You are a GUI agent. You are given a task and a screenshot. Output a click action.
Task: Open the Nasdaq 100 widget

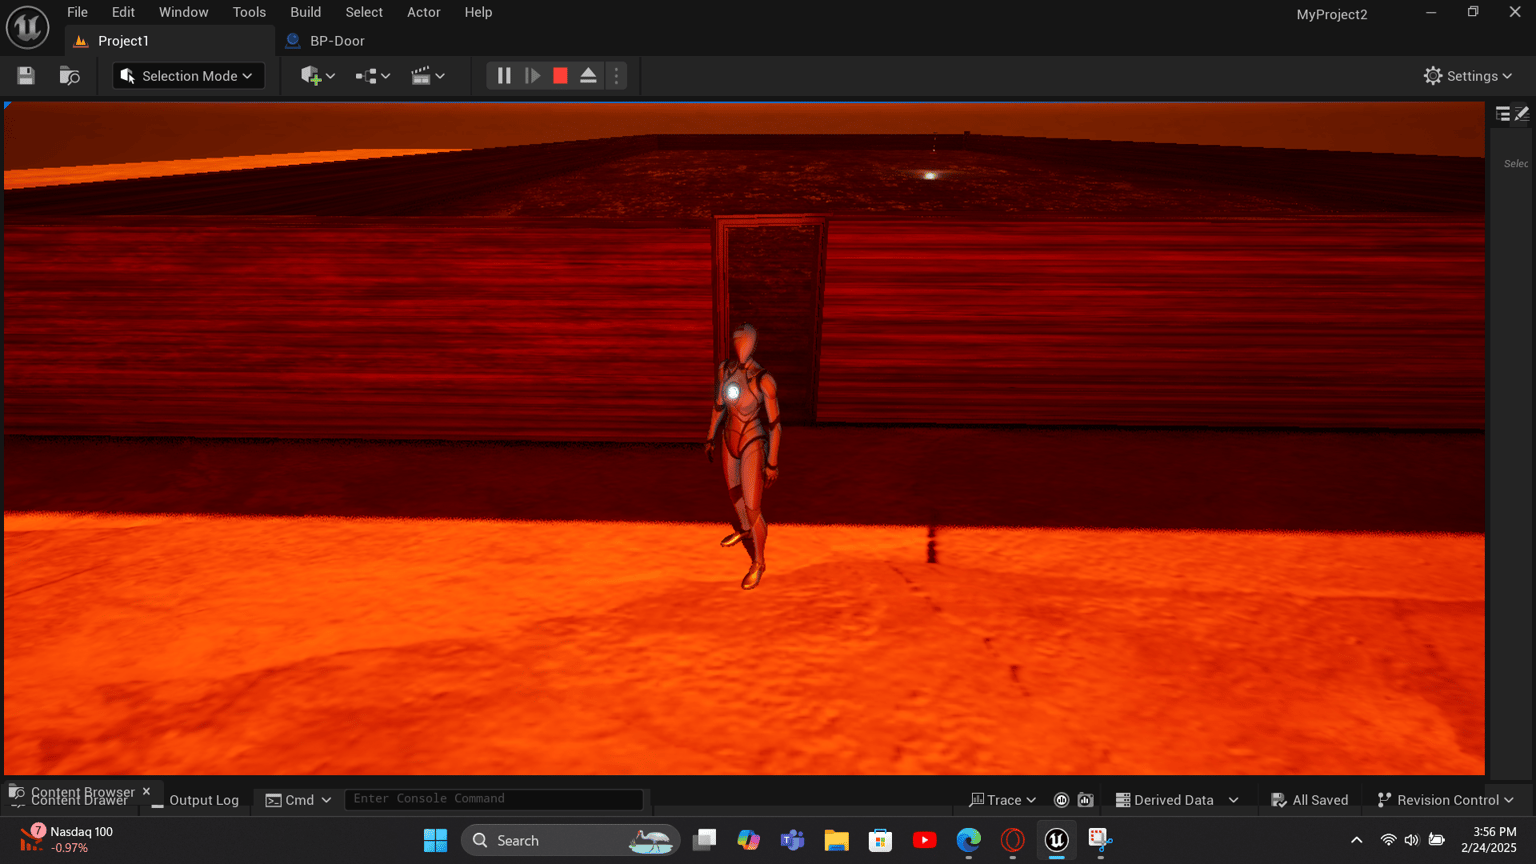[68, 840]
